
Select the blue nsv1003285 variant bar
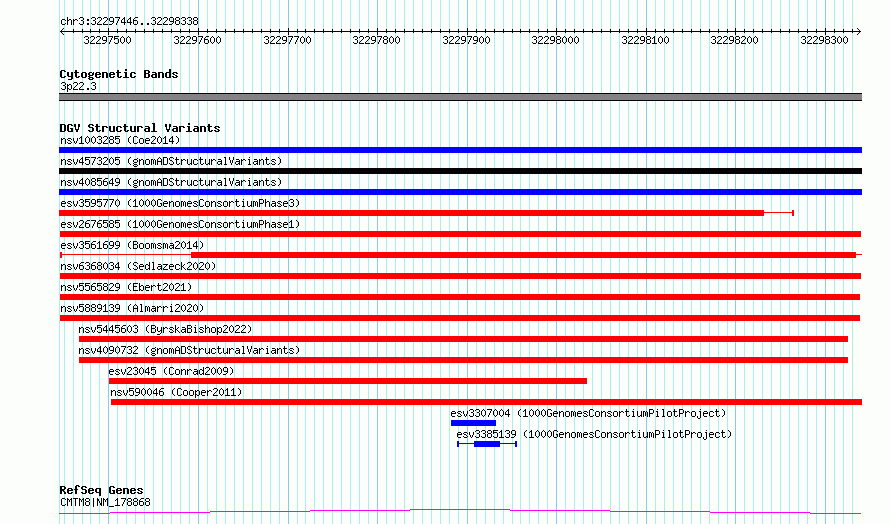460,150
